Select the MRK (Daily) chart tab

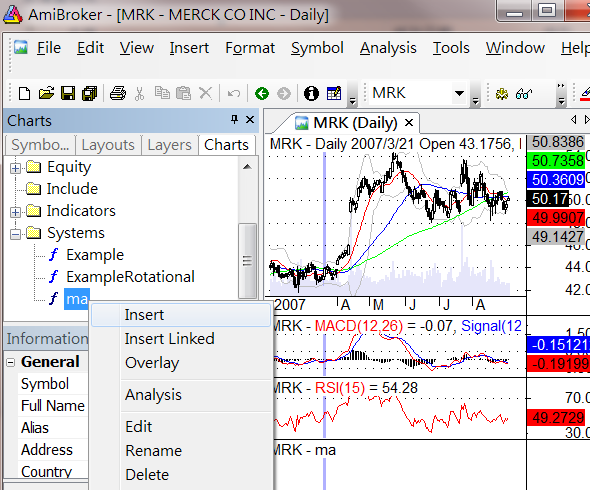[x=346, y=123]
